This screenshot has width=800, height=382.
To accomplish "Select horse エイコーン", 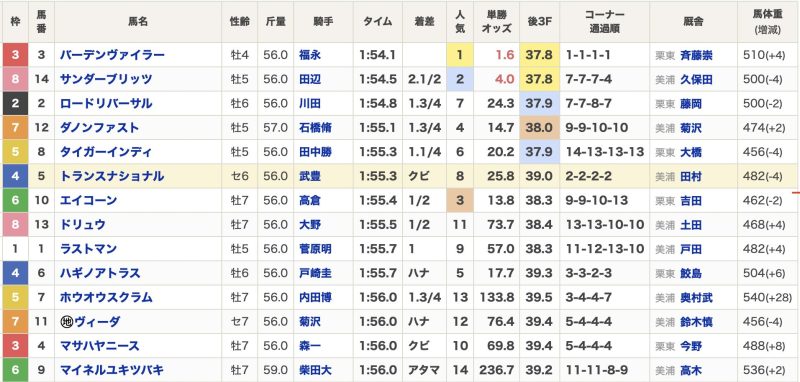I will [x=88, y=200].
